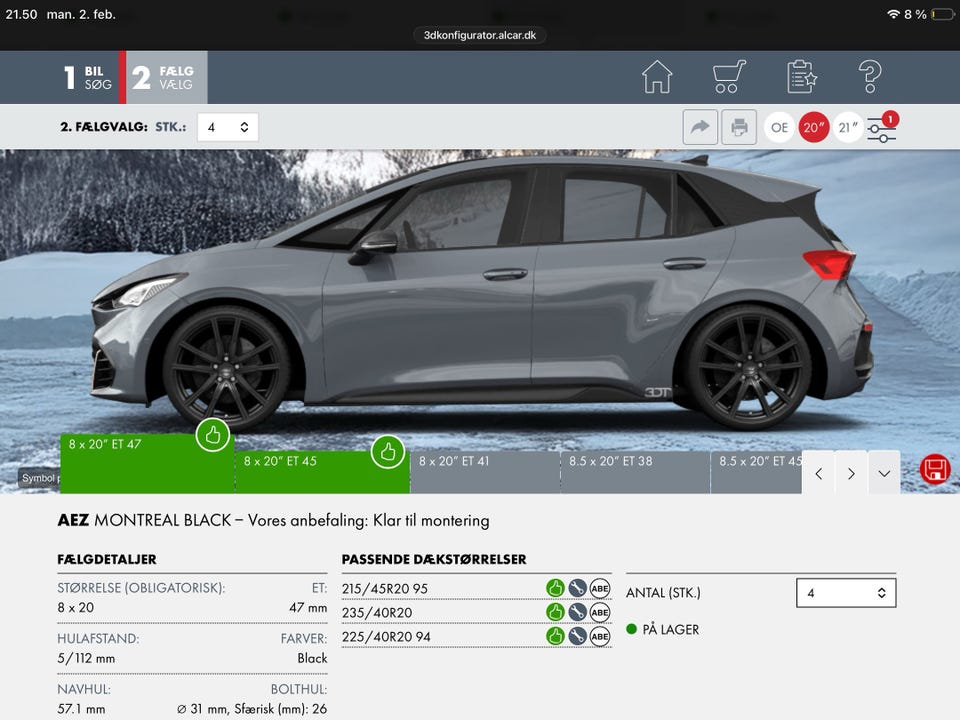Open the STK. quantity dropdown
Image resolution: width=960 pixels, height=720 pixels.
228,127
